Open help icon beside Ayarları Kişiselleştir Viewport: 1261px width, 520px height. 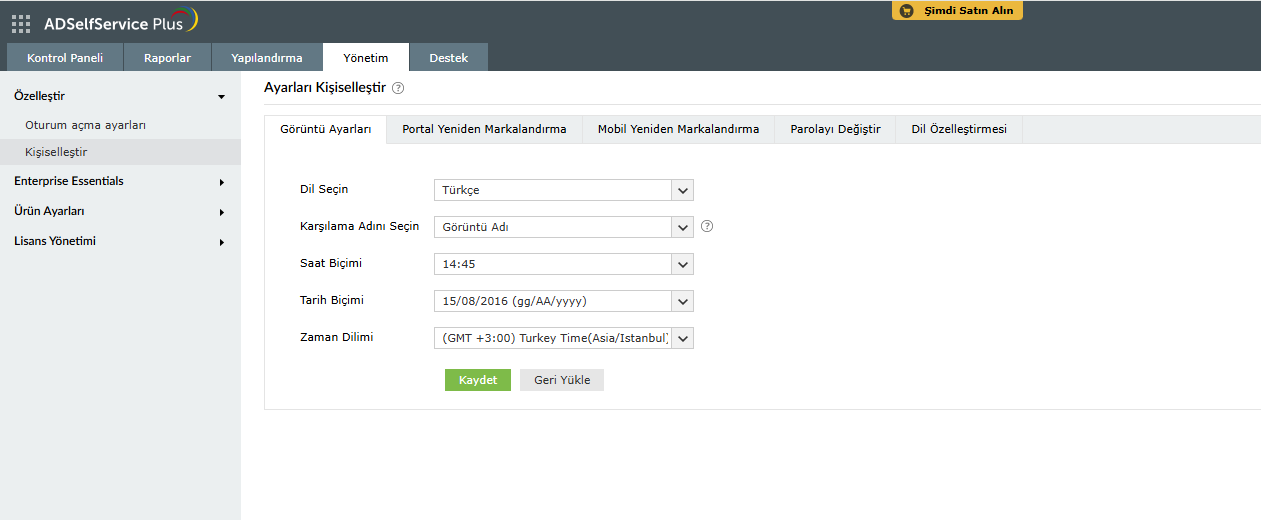(x=398, y=88)
